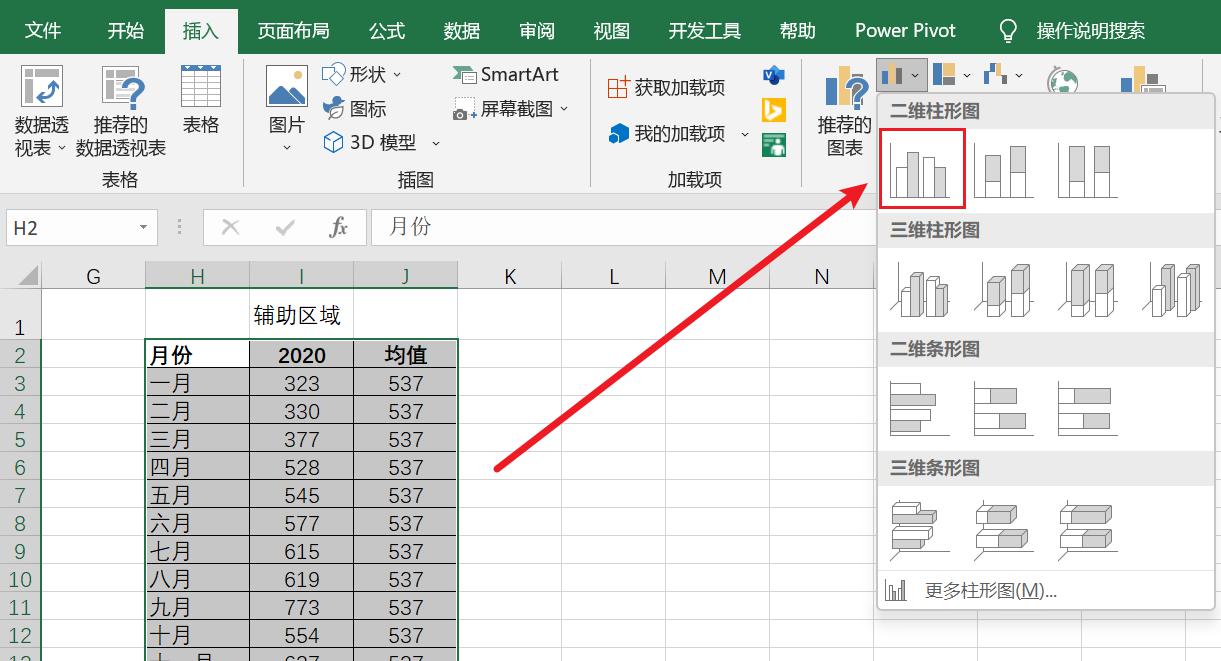1221x661 pixels.
Task: Click the 均值 header cell
Action: (406, 355)
